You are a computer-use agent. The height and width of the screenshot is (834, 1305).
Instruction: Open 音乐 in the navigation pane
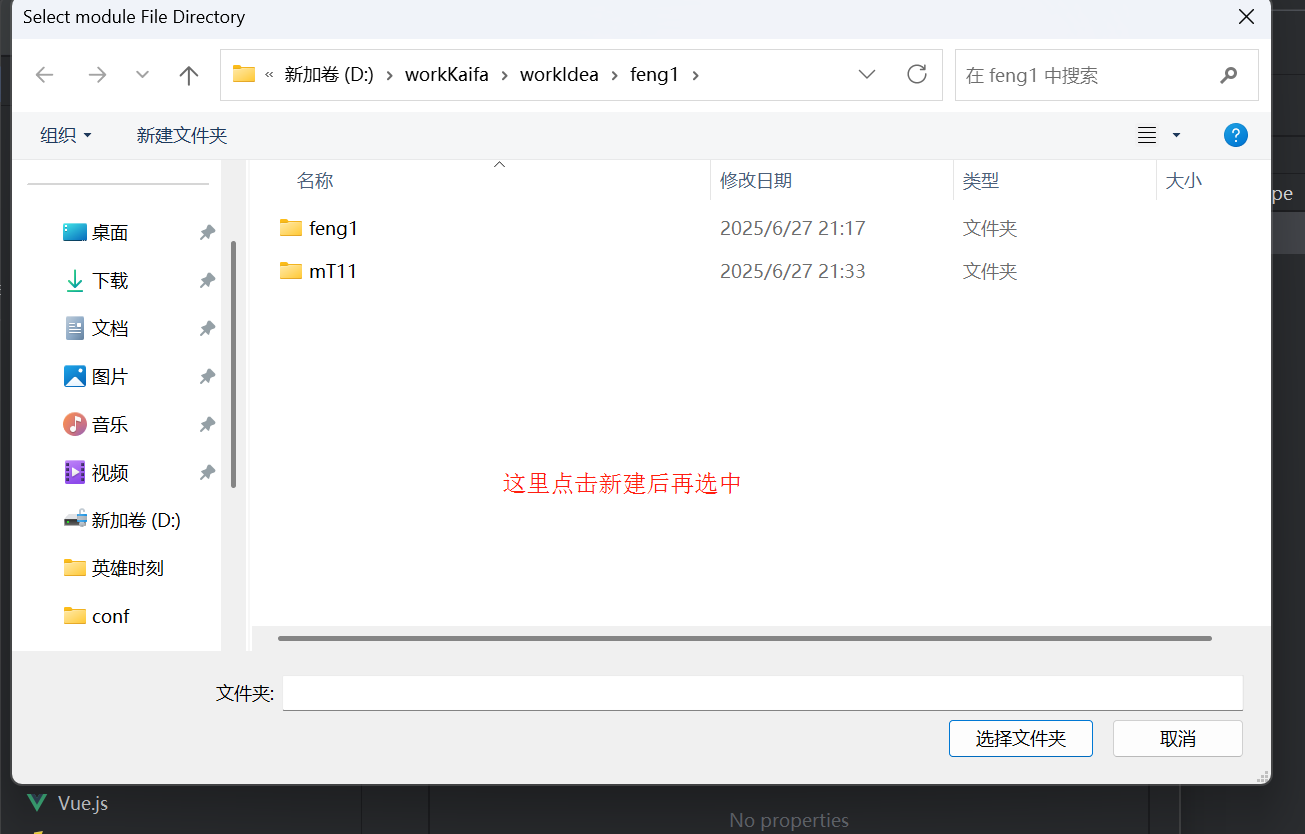pos(110,425)
